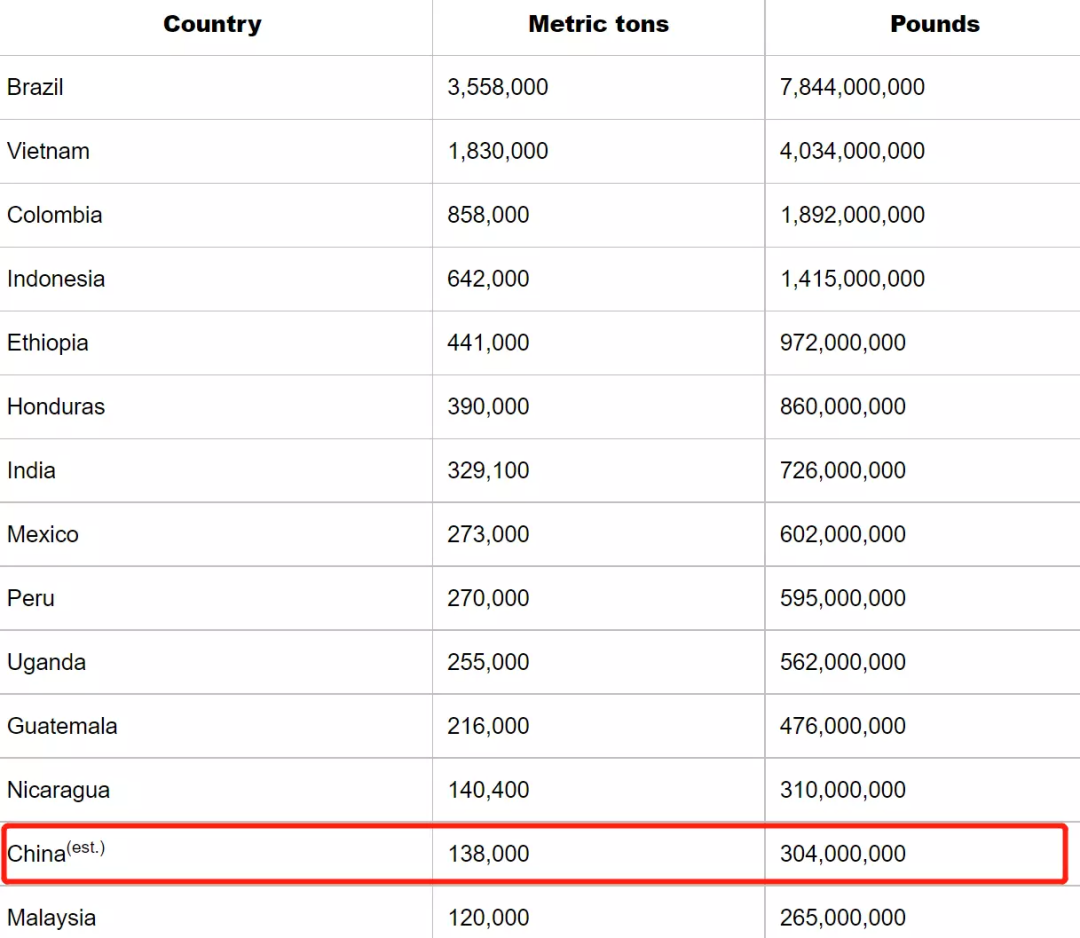The image size is (1080, 938).
Task: Click Nicaragua's pounds value 310,000,000
Action: tap(843, 790)
